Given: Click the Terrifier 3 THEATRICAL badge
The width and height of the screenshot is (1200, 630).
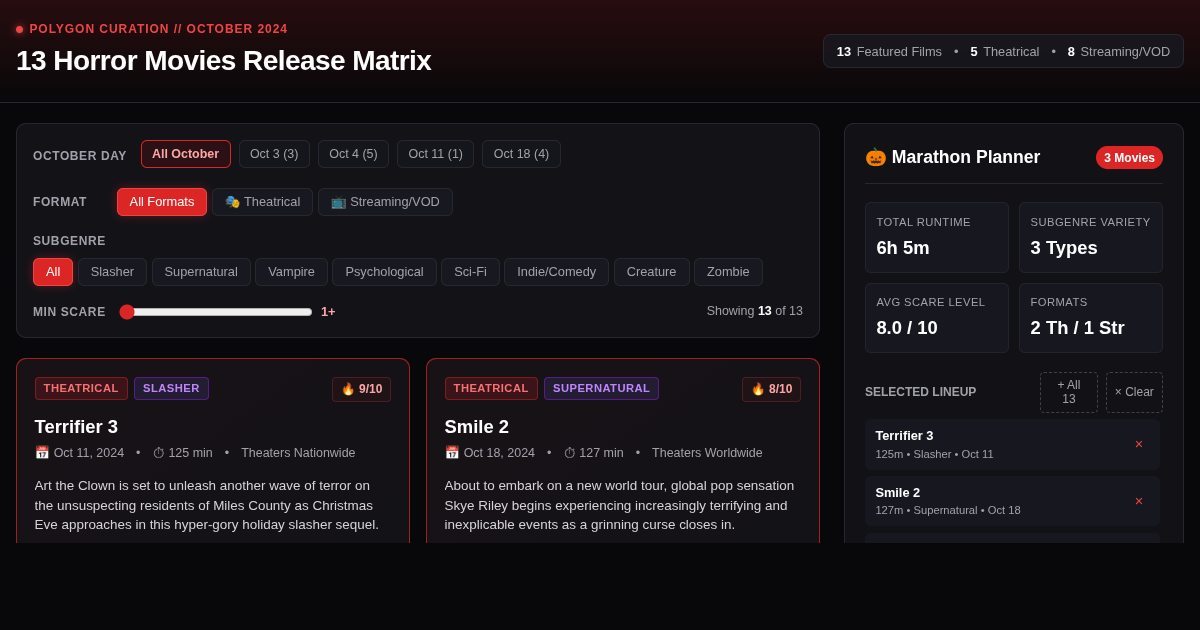Looking at the screenshot, I should (x=81, y=388).
